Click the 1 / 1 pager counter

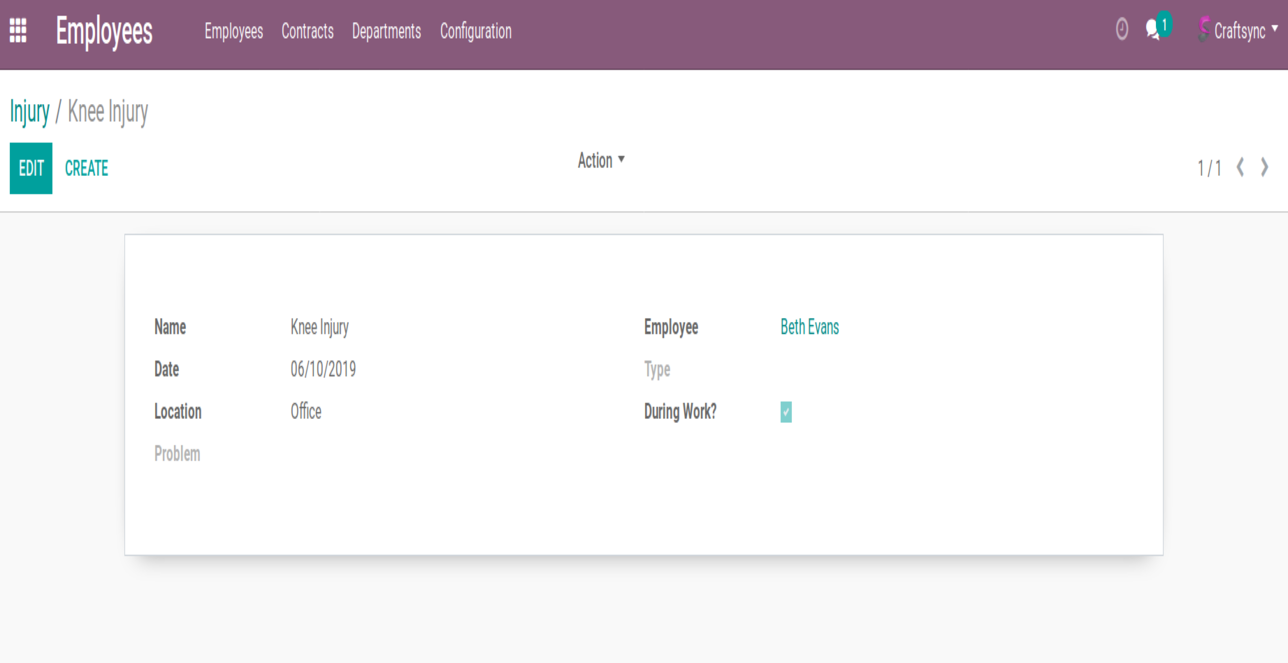click(1209, 168)
